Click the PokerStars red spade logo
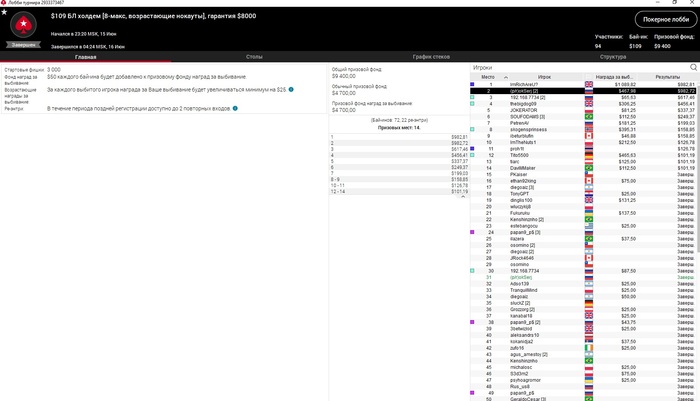The image size is (700, 401). (23, 24)
